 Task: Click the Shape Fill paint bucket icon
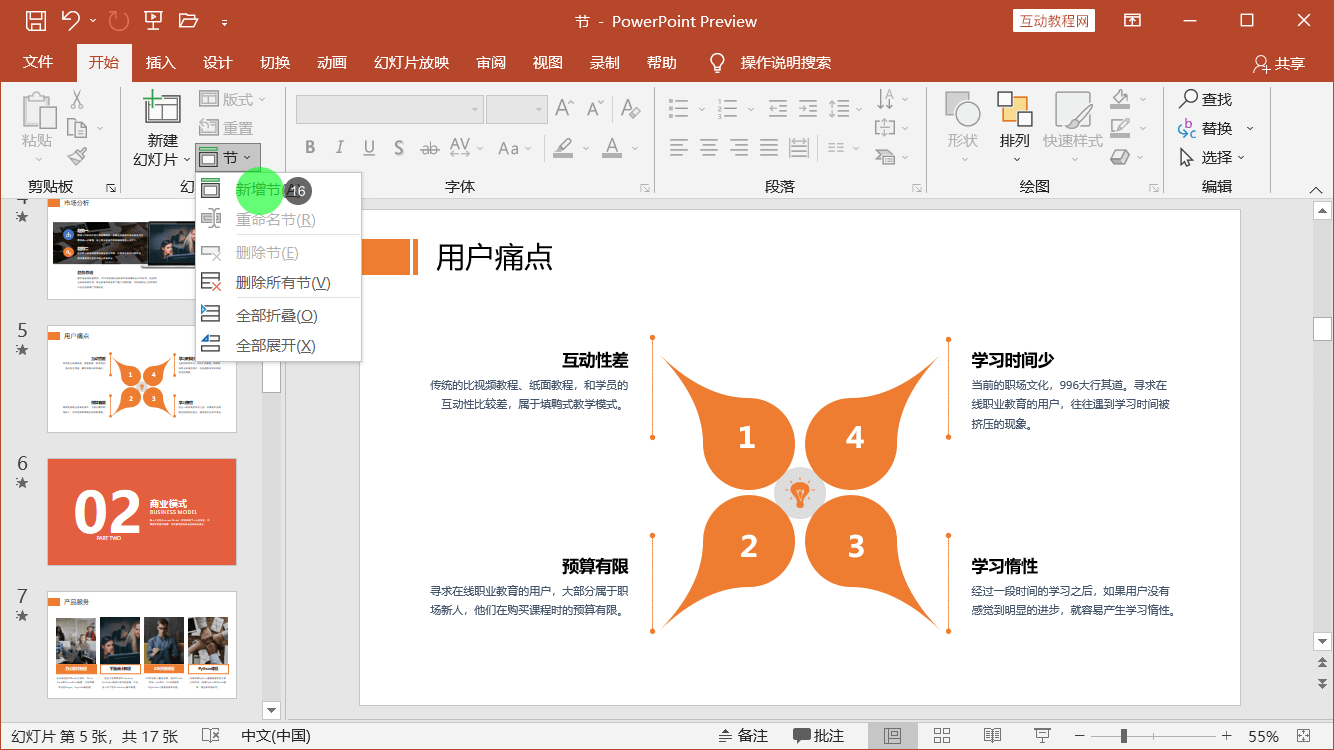point(1120,98)
